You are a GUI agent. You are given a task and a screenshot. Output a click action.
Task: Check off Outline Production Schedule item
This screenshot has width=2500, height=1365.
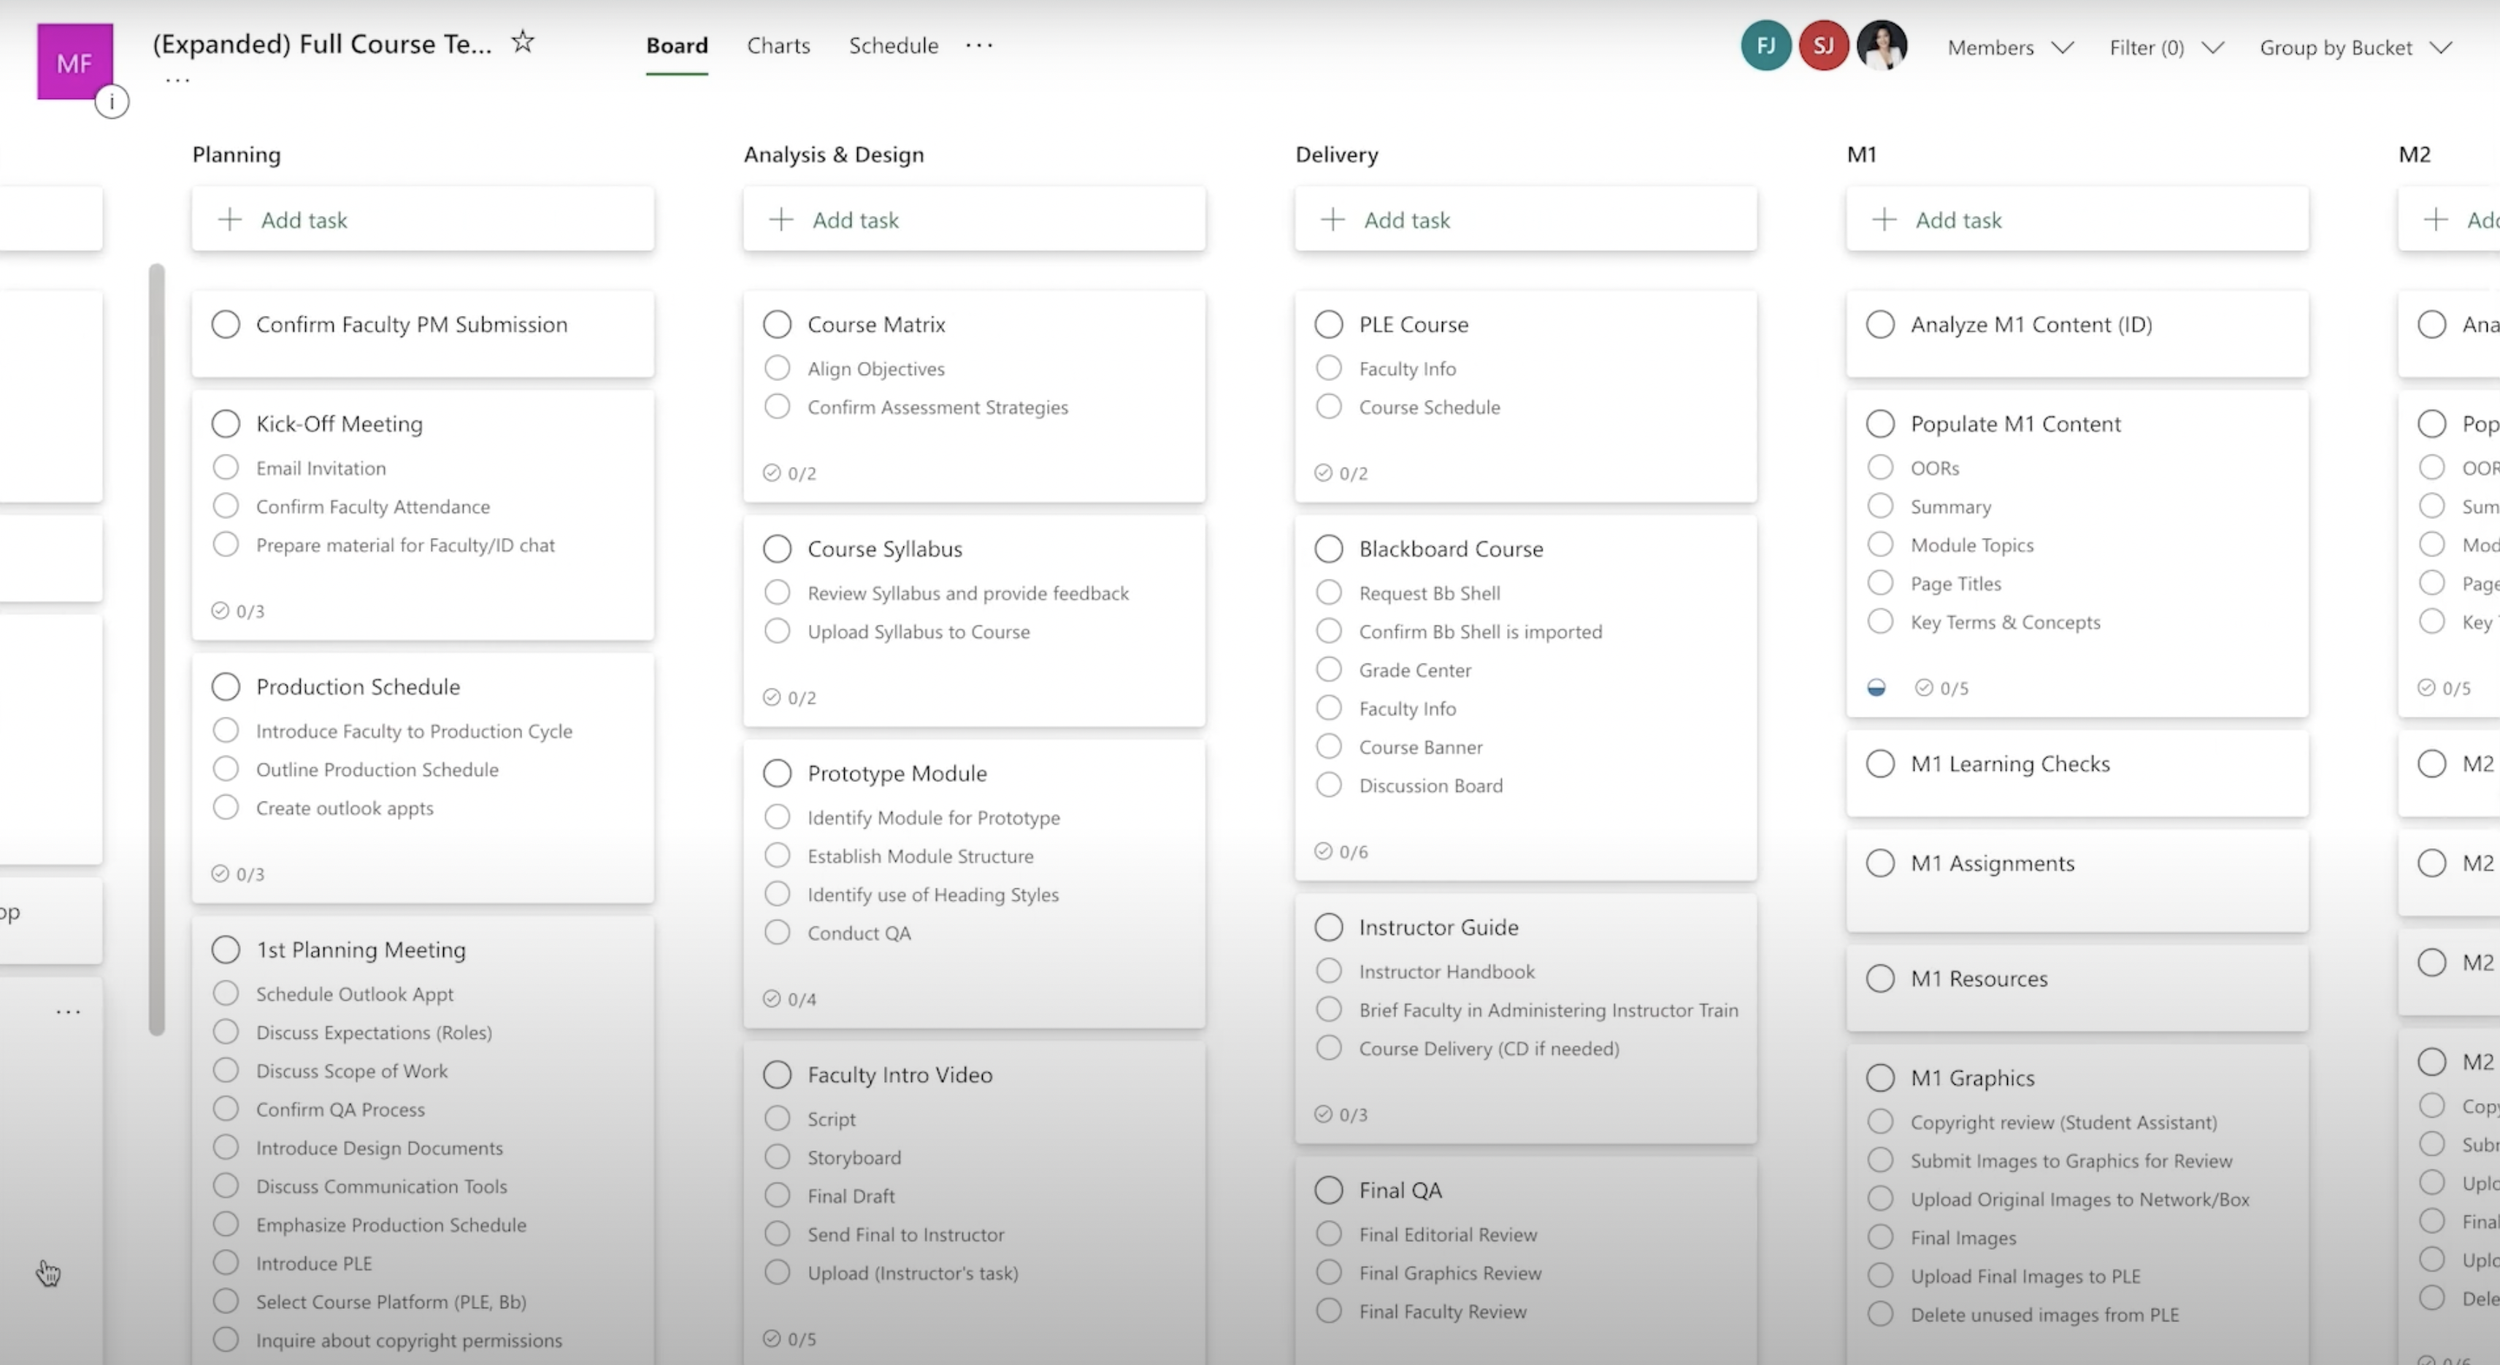226,768
